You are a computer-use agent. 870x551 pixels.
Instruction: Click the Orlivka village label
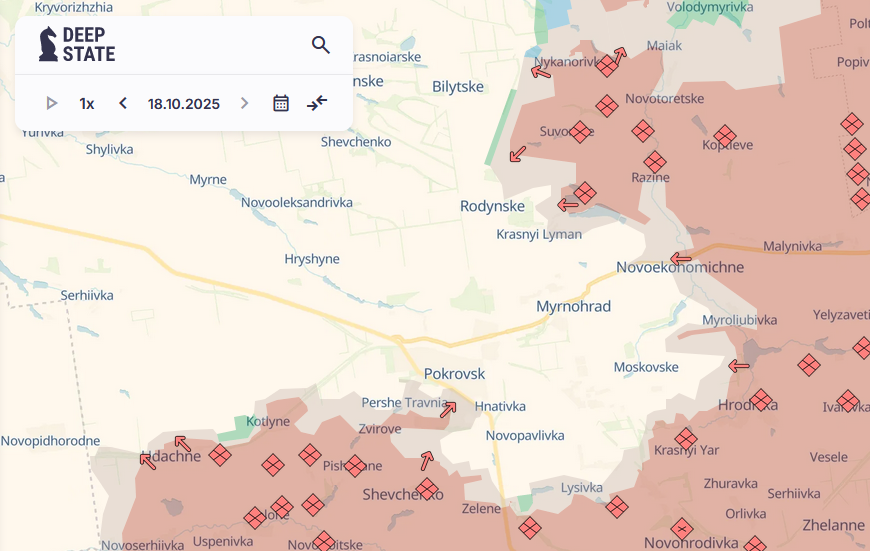pos(745,514)
